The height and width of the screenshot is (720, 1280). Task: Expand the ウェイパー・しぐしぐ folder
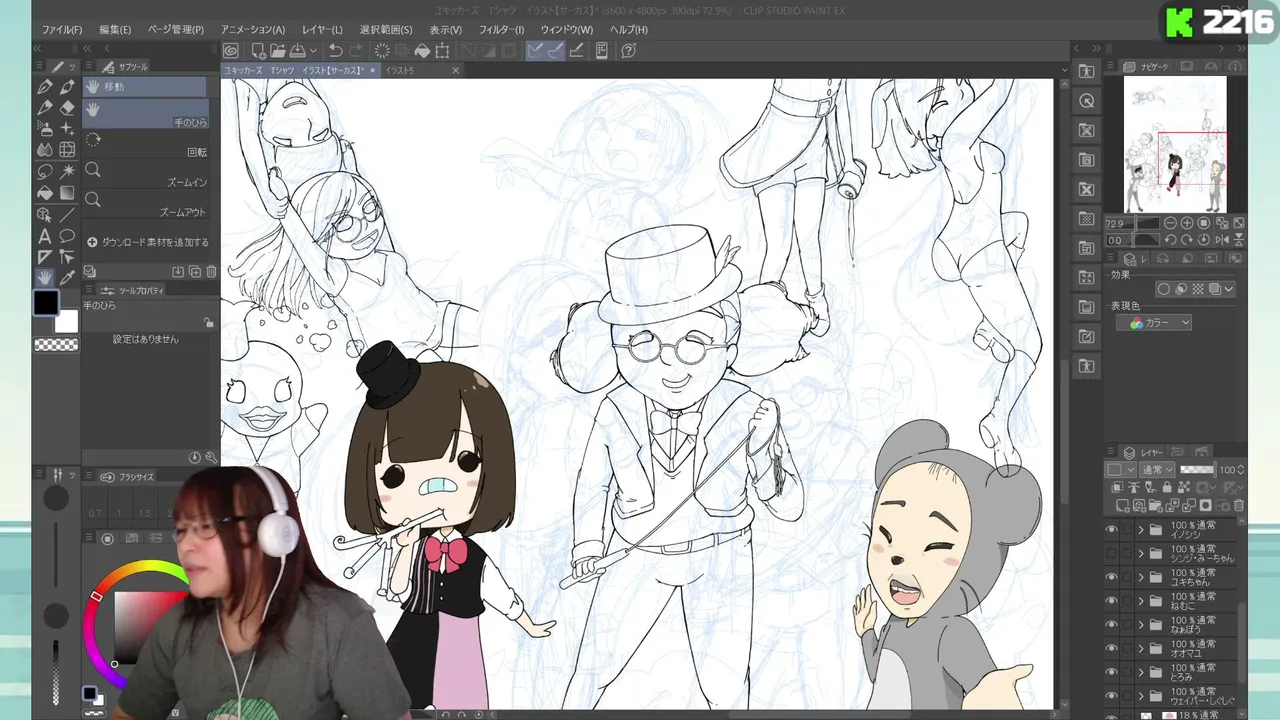[1141, 695]
